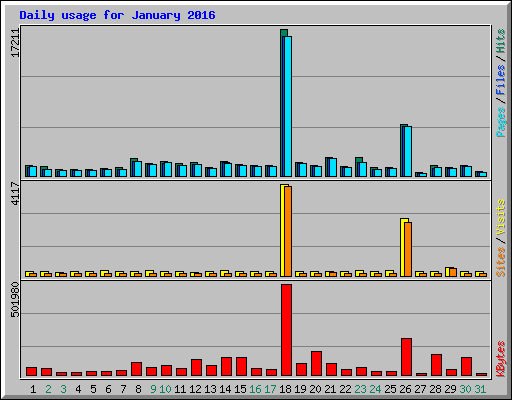Click day label 13 on x-axis

click(210, 389)
